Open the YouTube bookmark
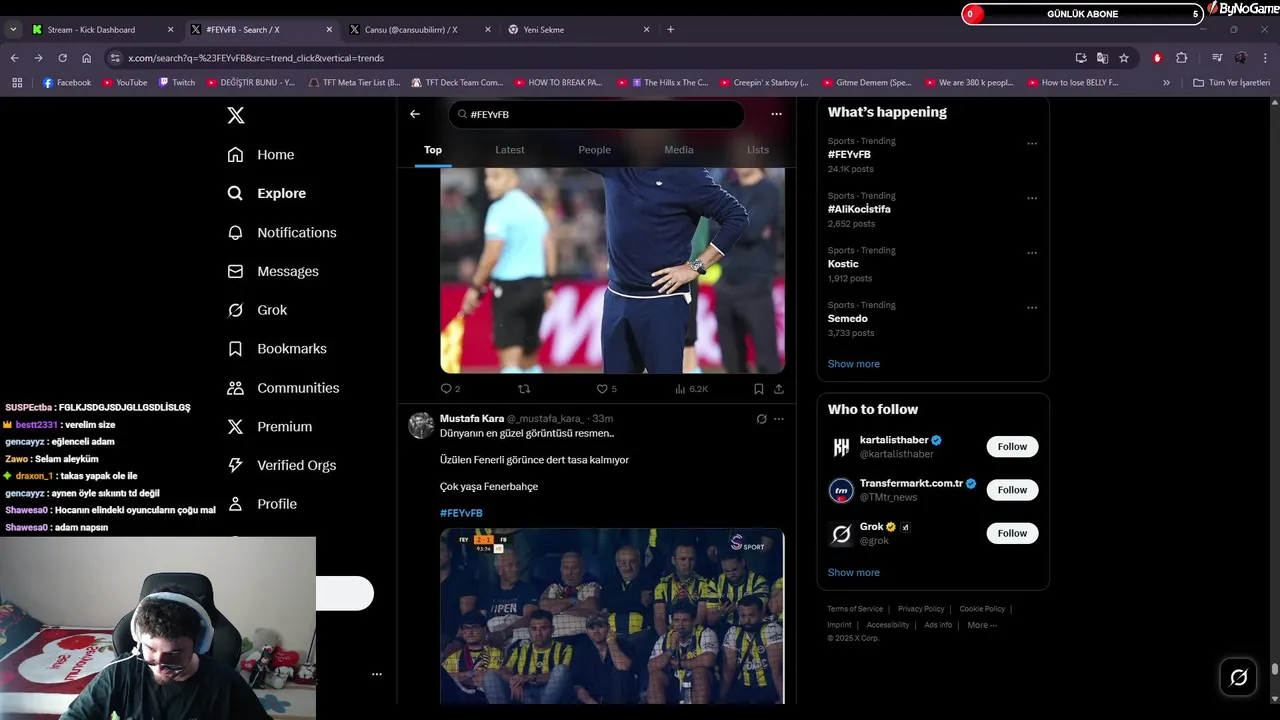This screenshot has height=720, width=1280. (125, 83)
